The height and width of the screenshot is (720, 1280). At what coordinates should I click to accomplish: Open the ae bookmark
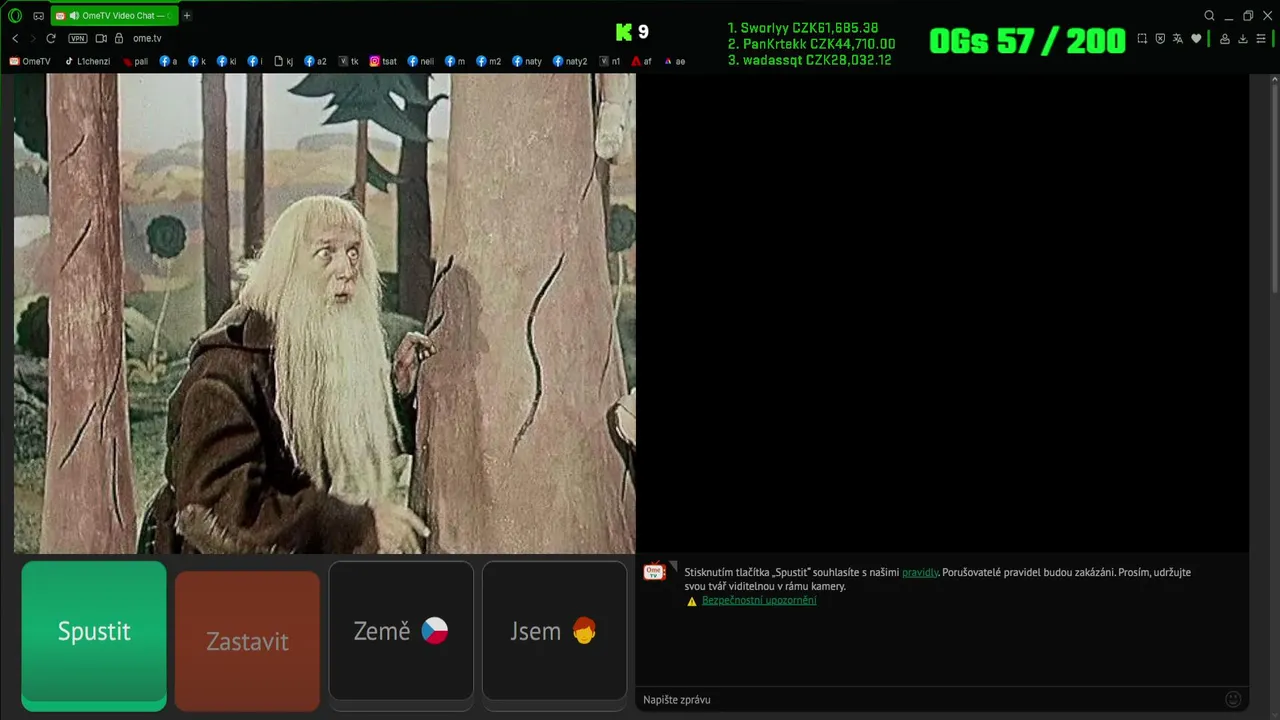tap(675, 61)
